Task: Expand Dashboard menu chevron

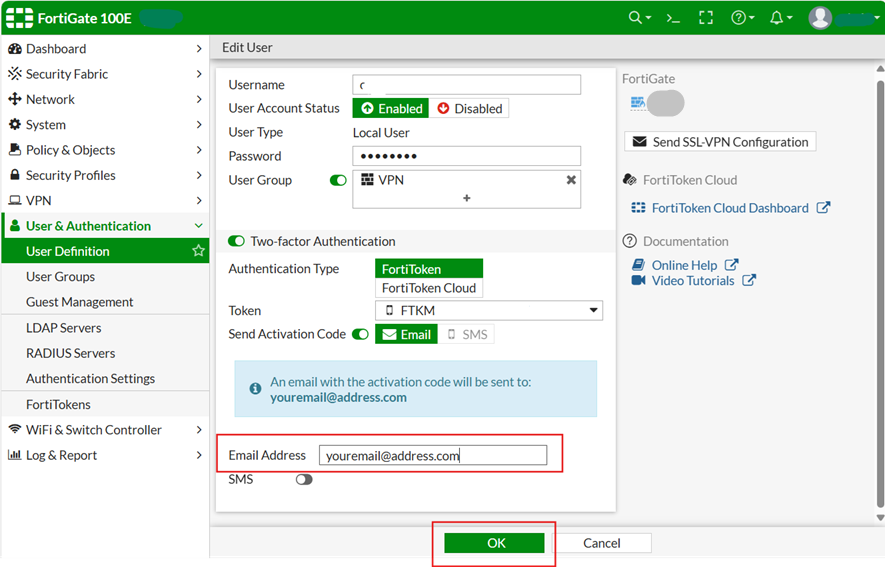Action: click(199, 49)
